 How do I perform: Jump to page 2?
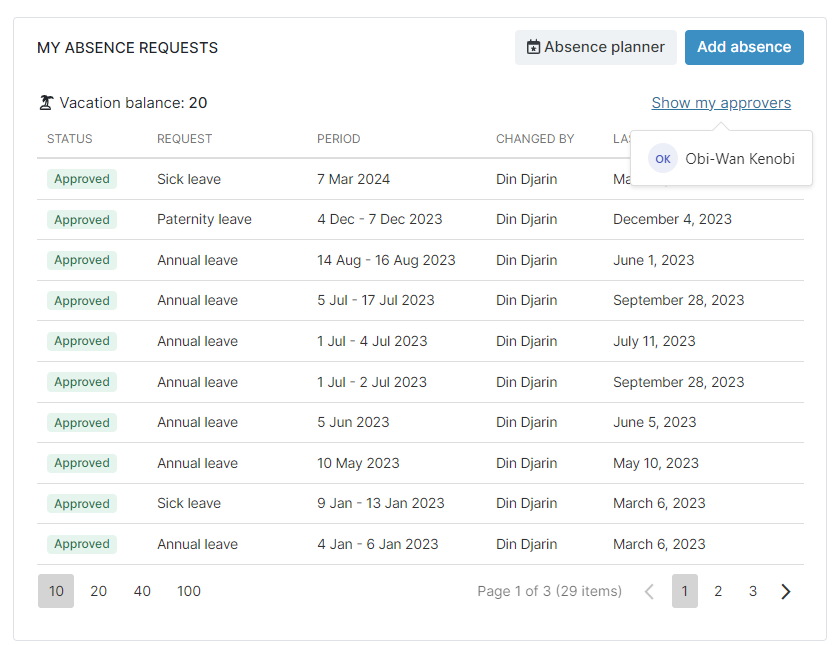pos(718,591)
